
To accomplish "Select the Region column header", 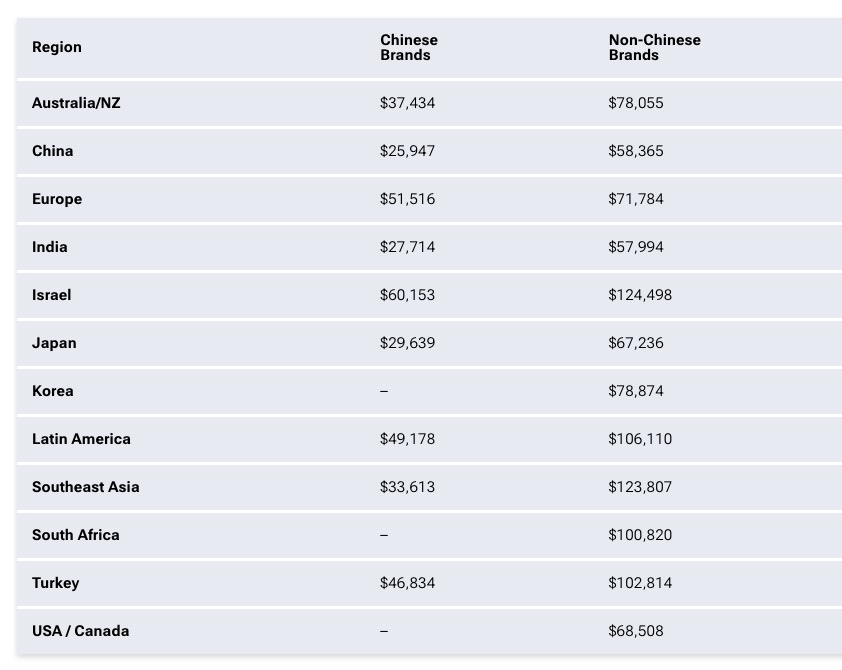I will point(57,47).
